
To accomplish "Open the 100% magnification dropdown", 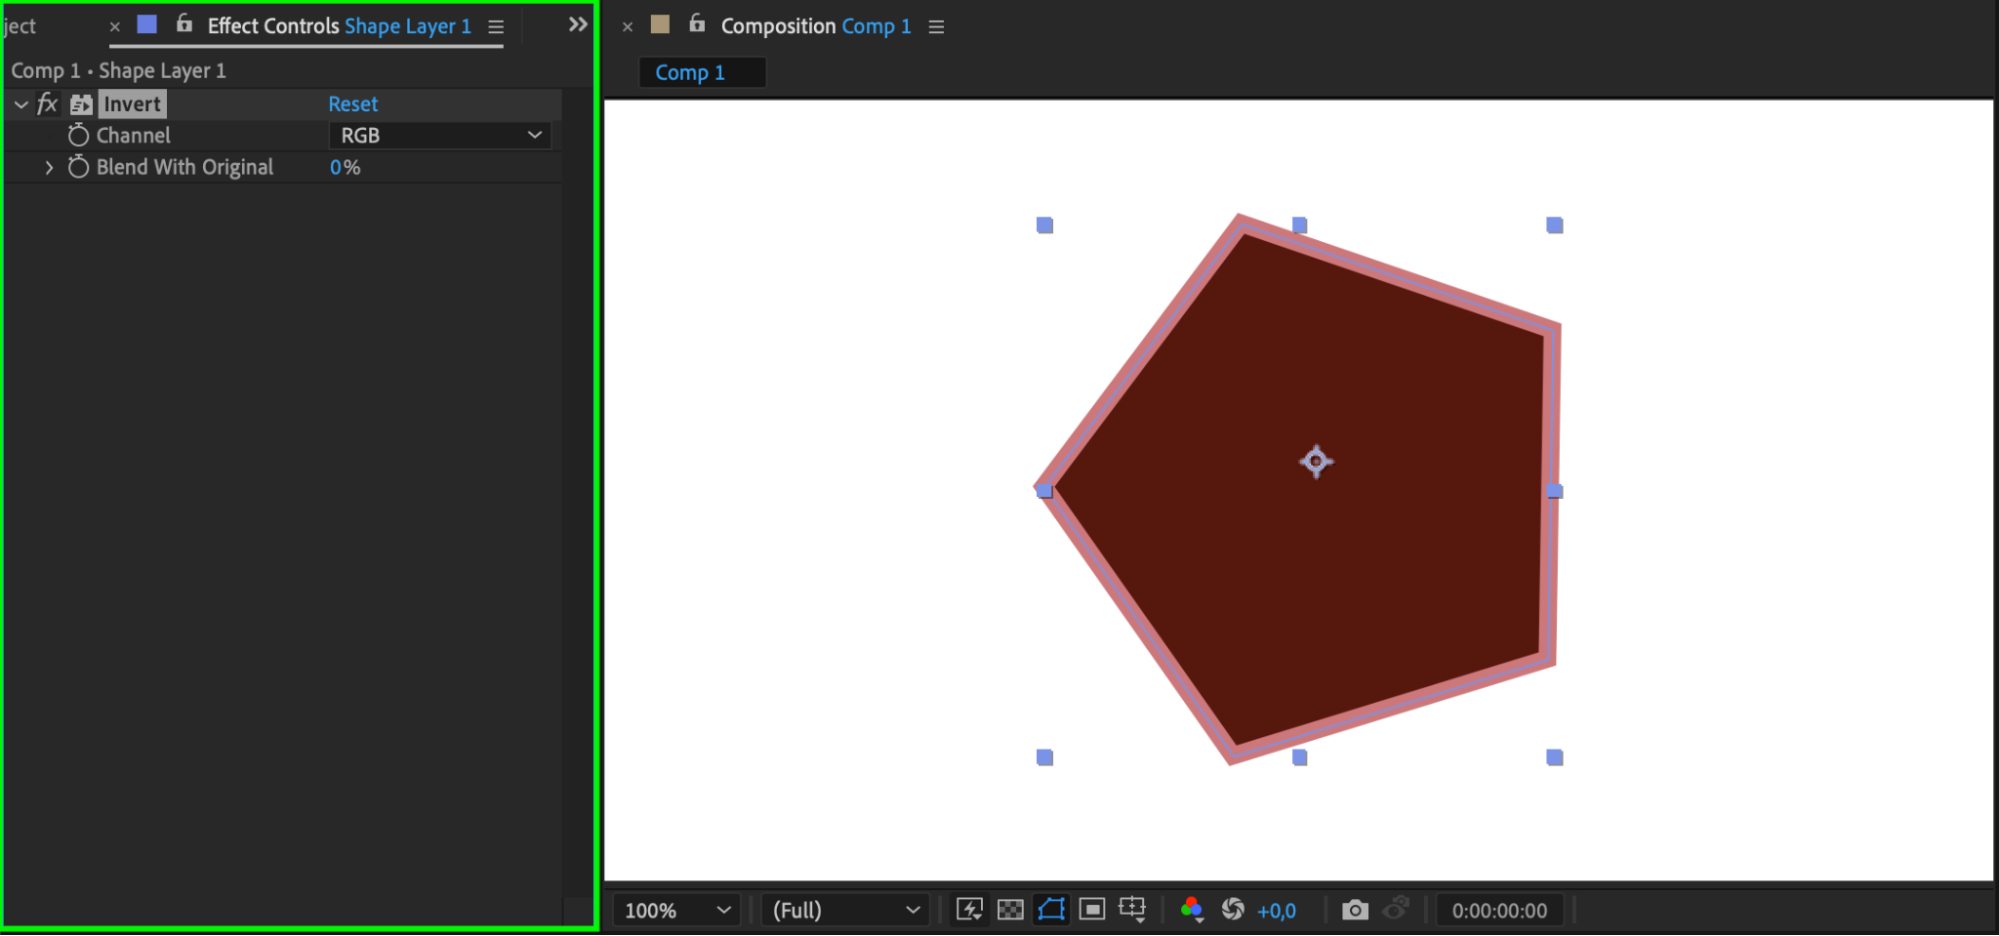I will [x=676, y=911].
